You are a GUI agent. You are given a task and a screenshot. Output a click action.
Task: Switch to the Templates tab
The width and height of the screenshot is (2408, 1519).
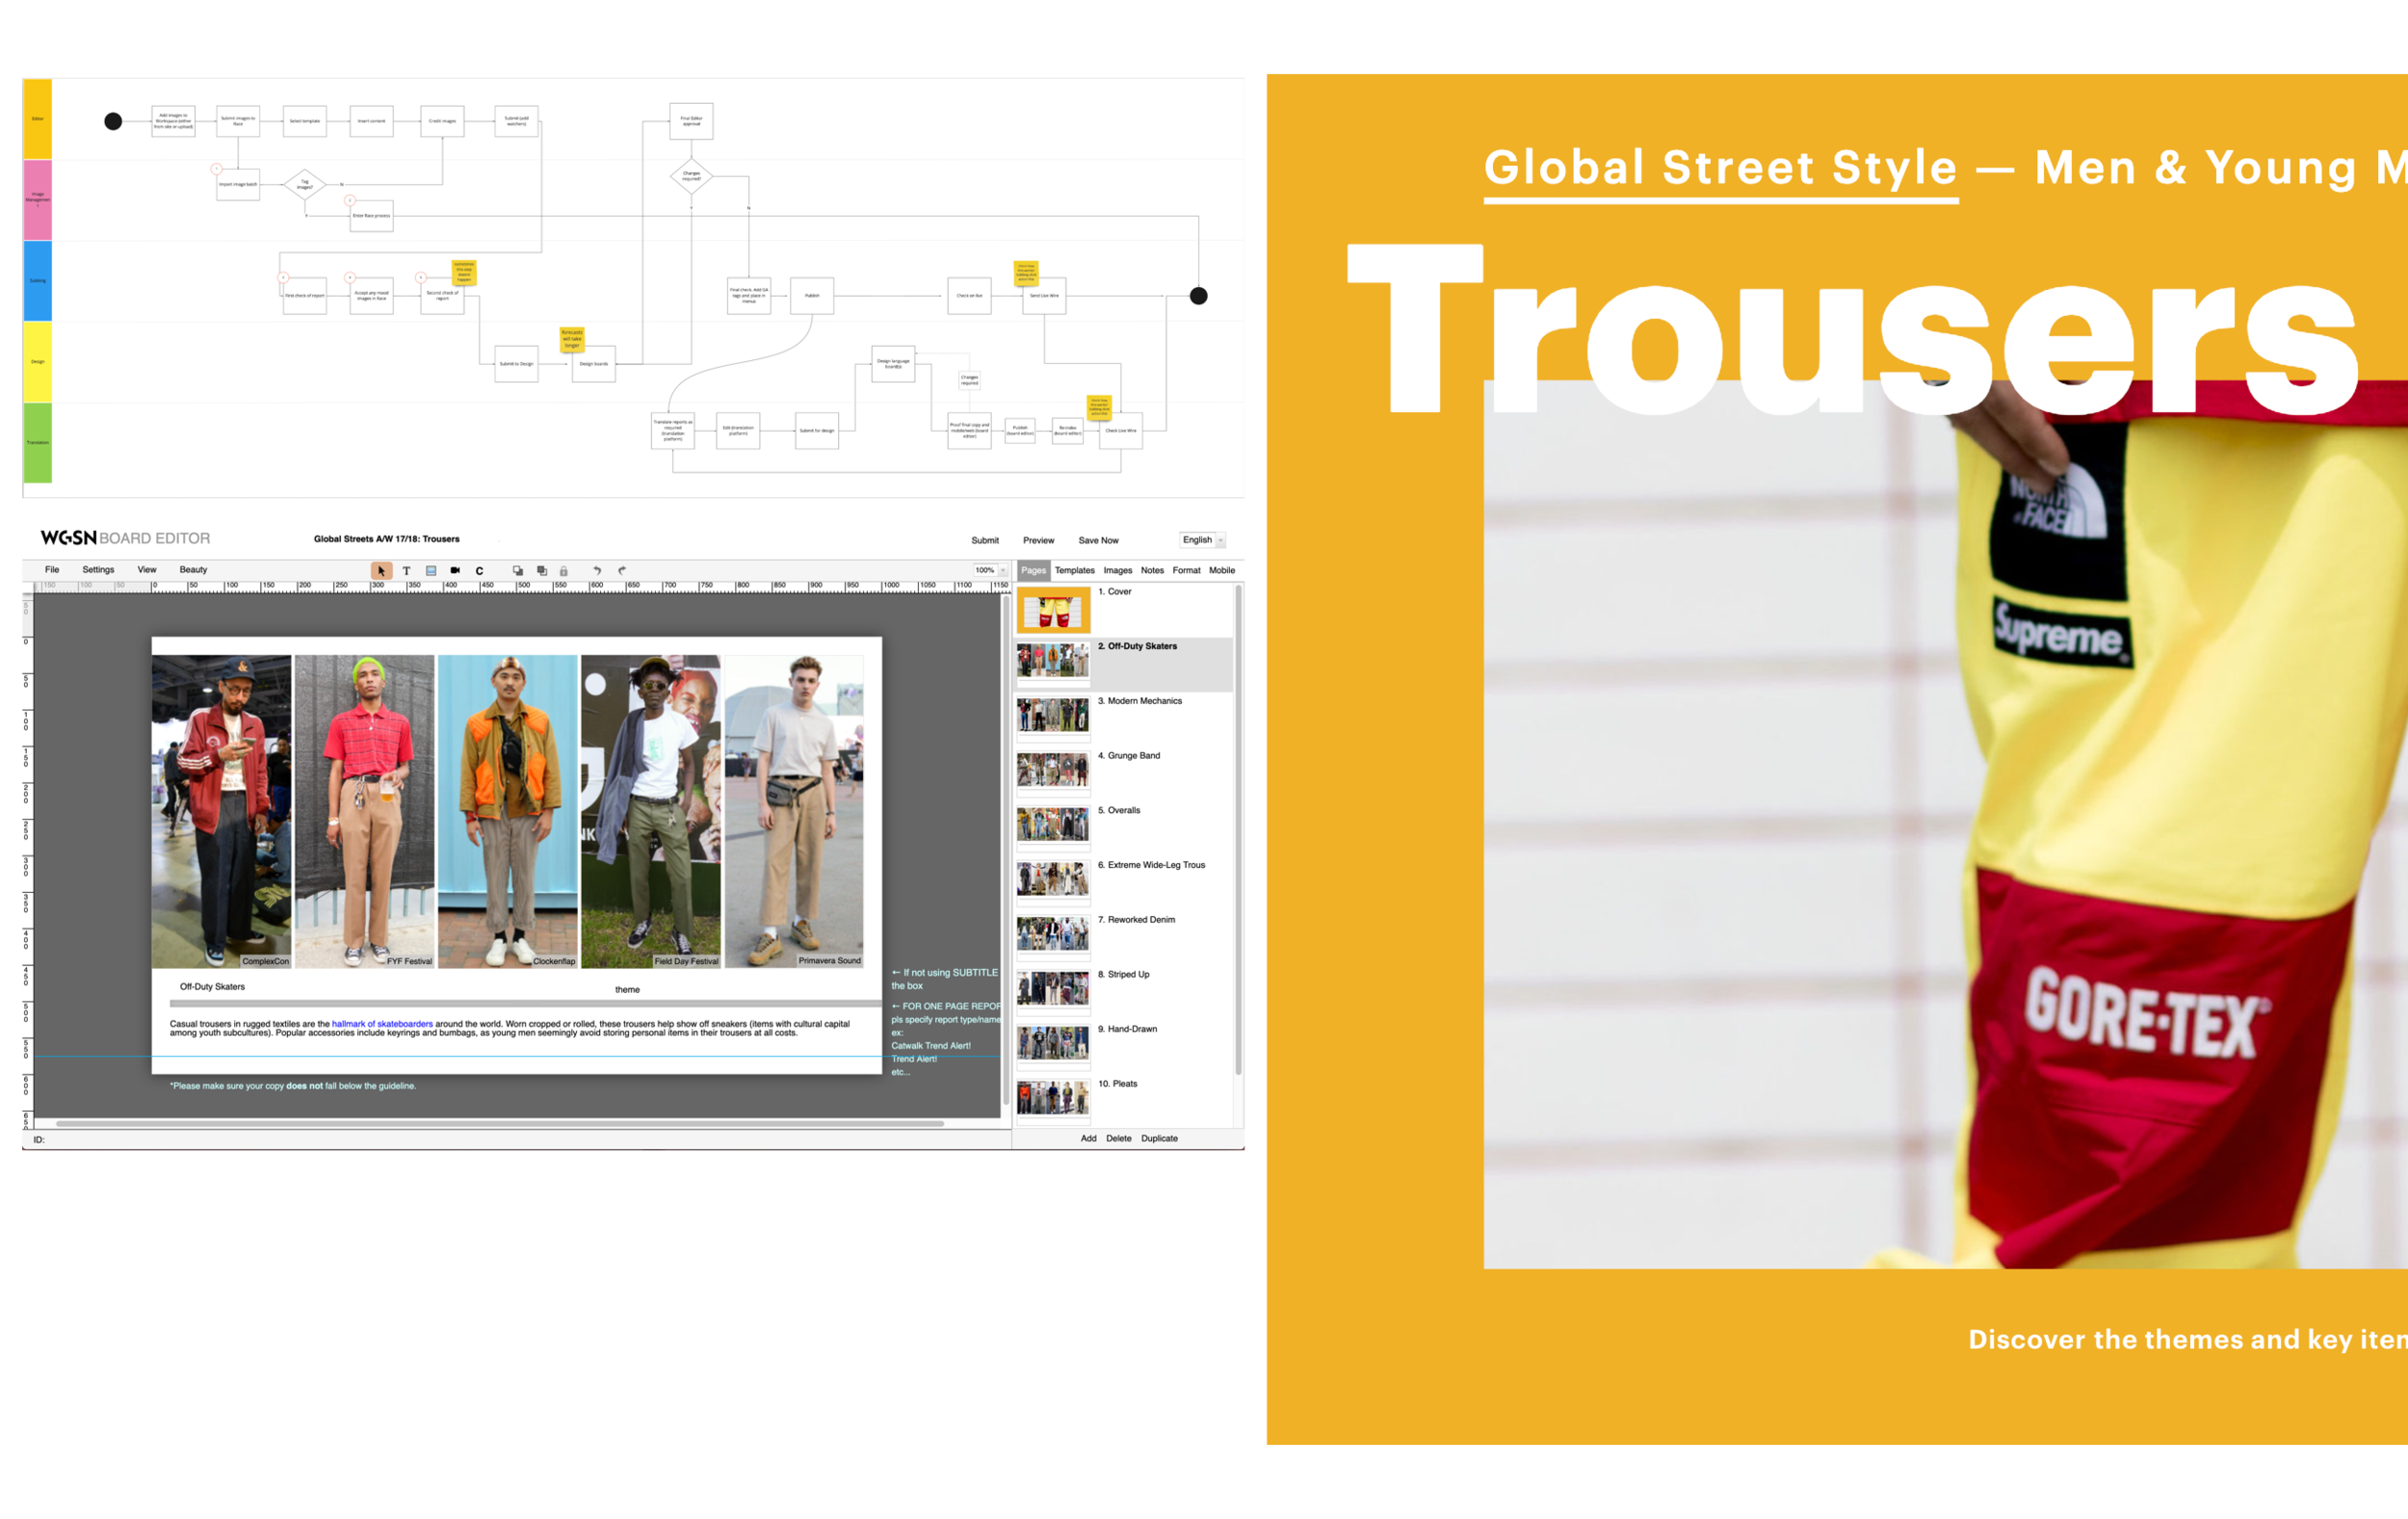click(1075, 571)
